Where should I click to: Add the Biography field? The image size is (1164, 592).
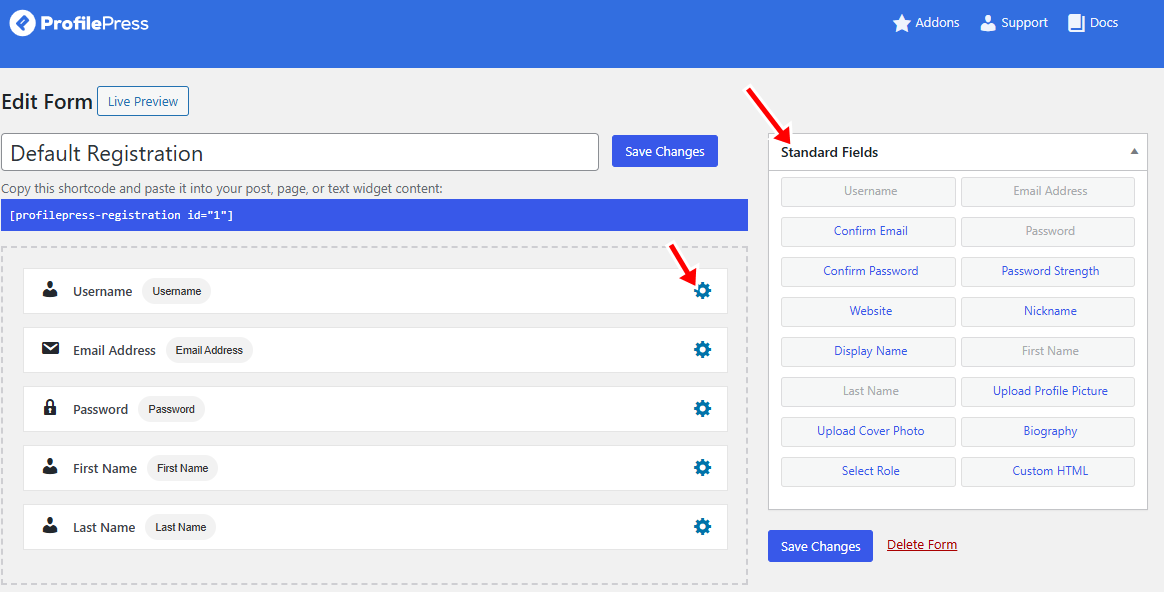point(1048,432)
